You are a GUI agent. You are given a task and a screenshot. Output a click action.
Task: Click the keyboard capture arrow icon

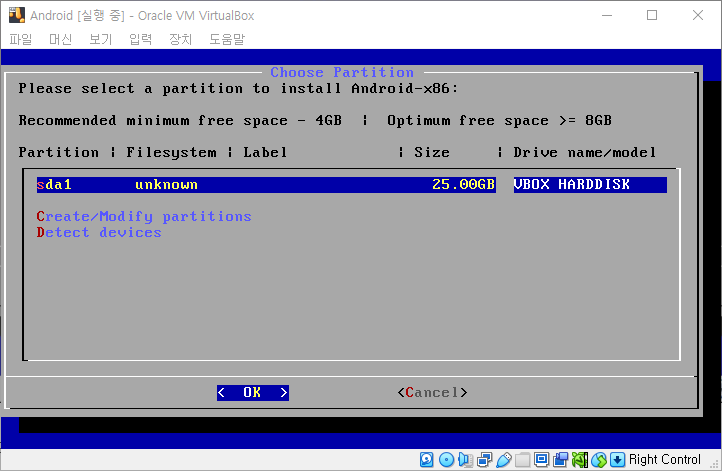[x=617, y=459]
